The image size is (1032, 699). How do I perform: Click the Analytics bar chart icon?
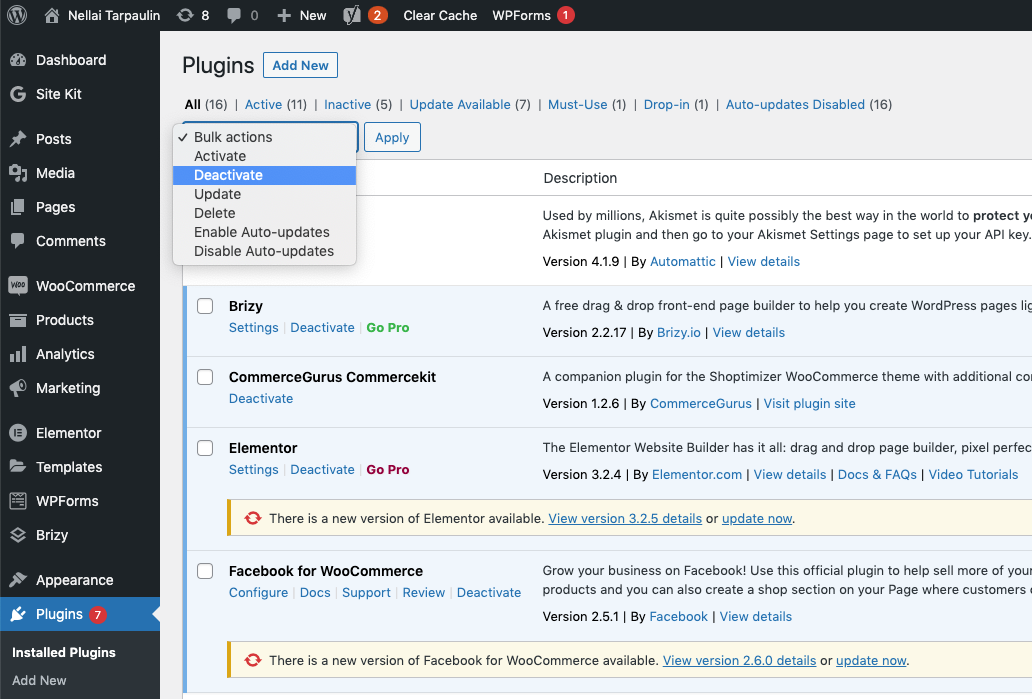tap(18, 354)
